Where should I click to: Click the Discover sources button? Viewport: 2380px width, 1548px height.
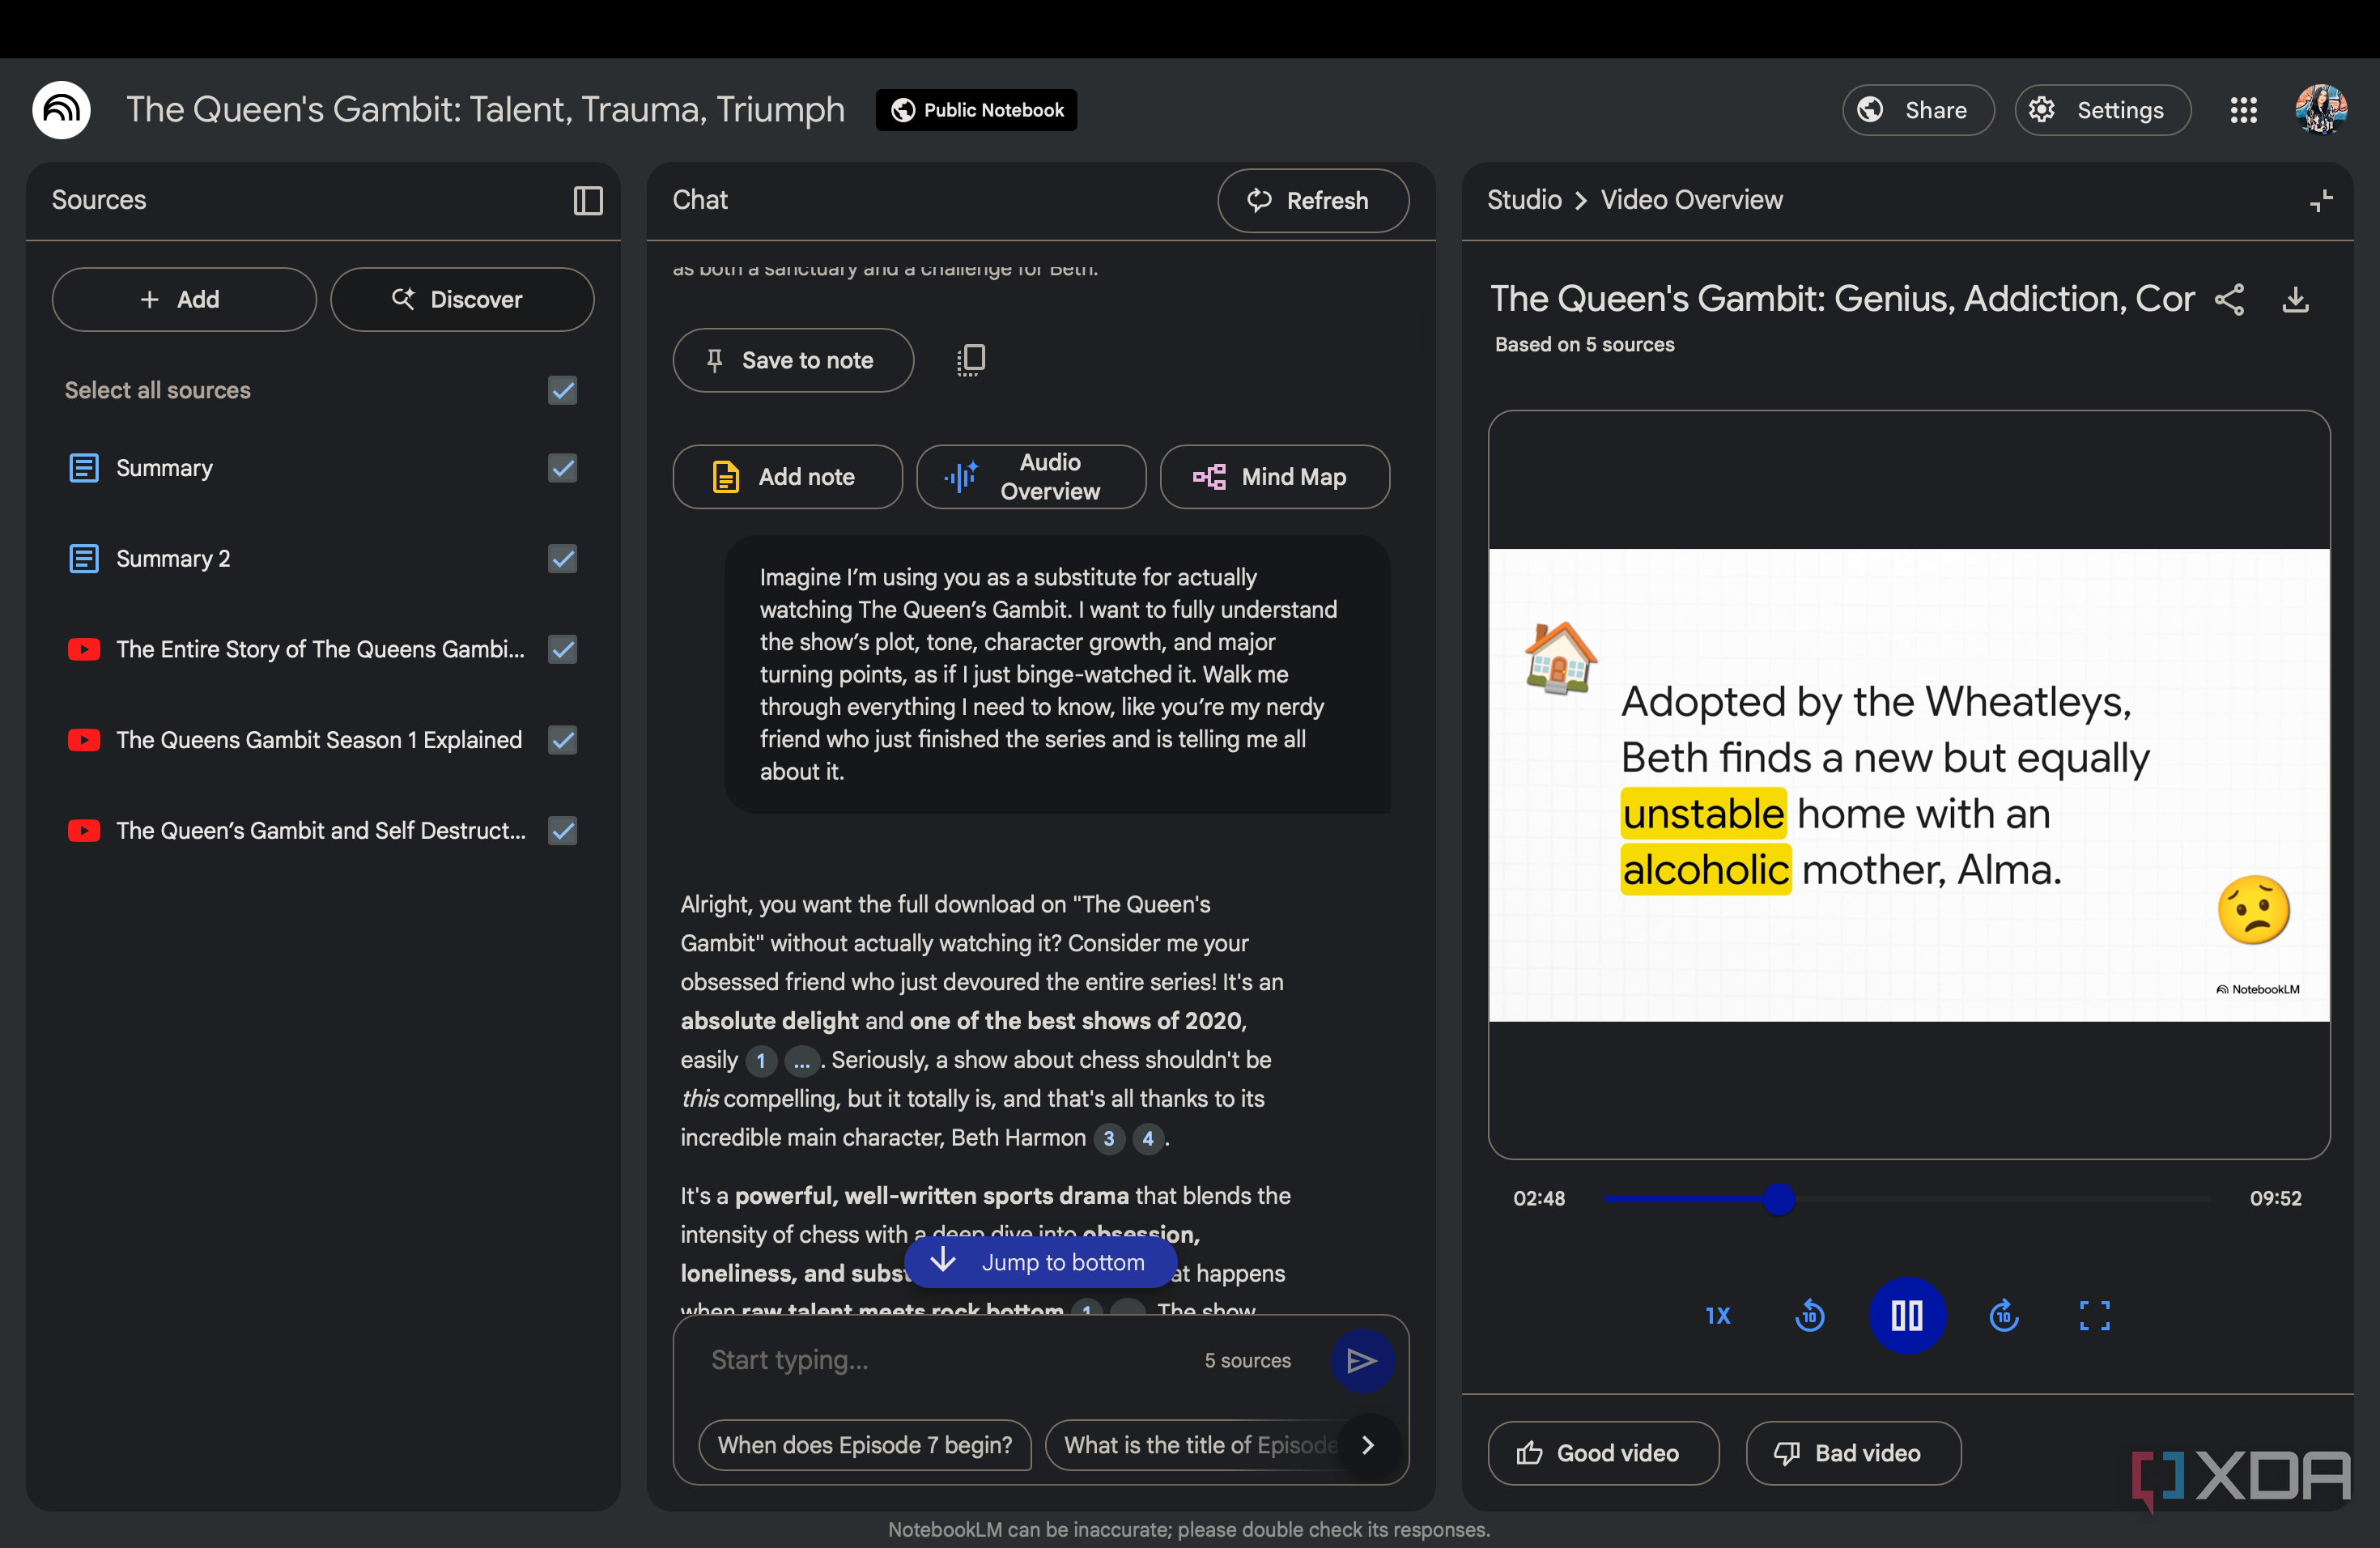pos(462,299)
